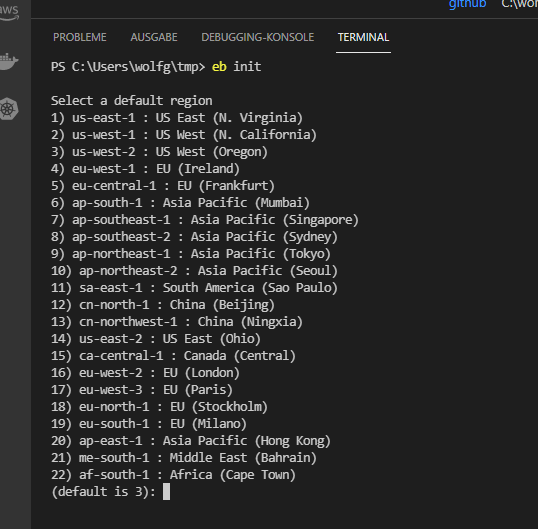Image resolution: width=538 pixels, height=529 pixels.
Task: Click the eu-south-1 Milano line
Action: (149, 424)
